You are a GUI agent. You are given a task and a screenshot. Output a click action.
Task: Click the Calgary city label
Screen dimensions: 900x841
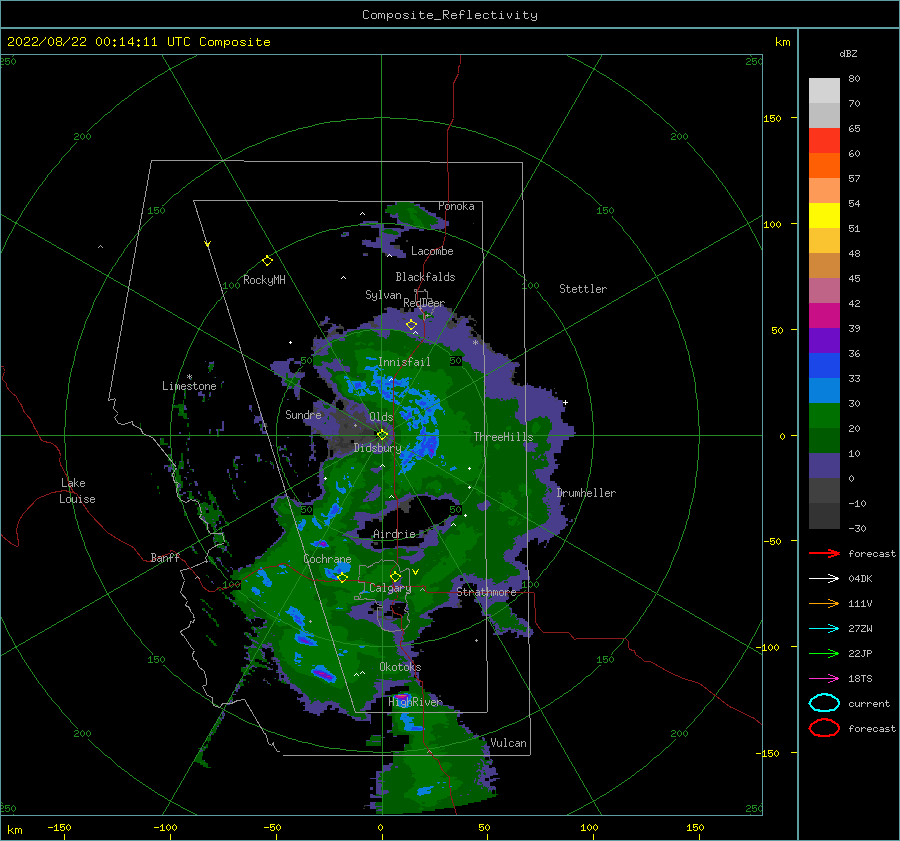[x=390, y=588]
